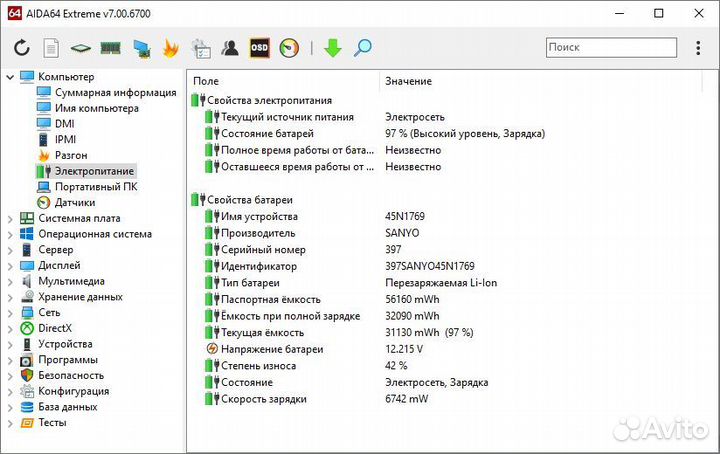Select the Программы tree item

tap(59, 360)
